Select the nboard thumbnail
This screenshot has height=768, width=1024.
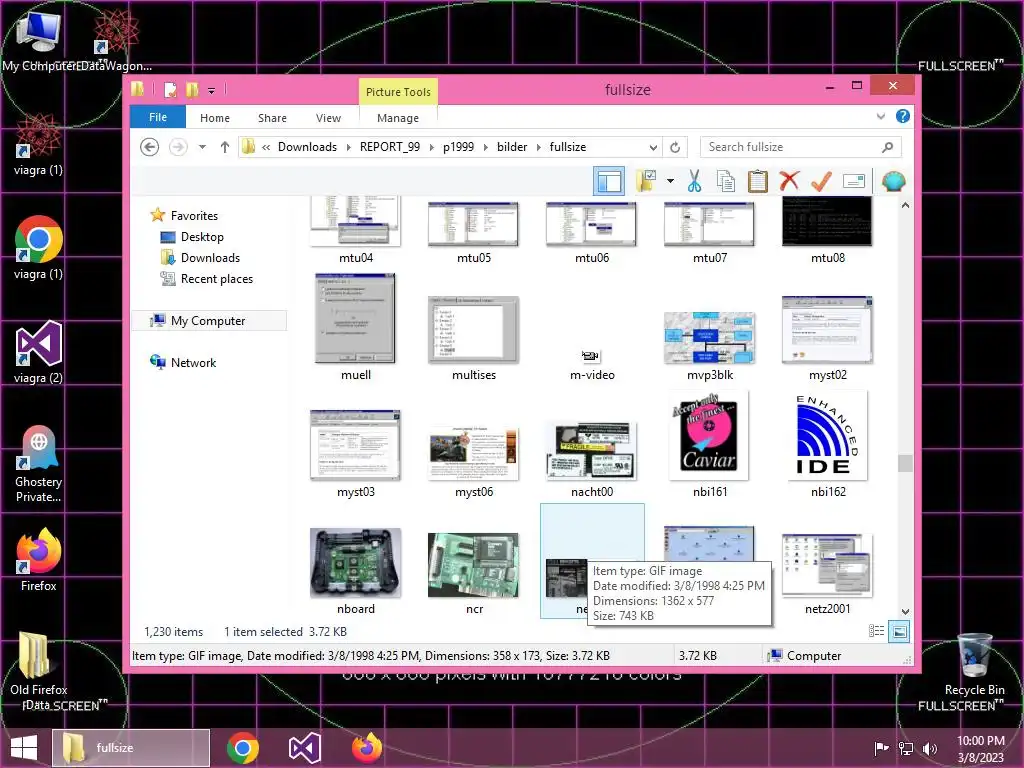click(355, 563)
